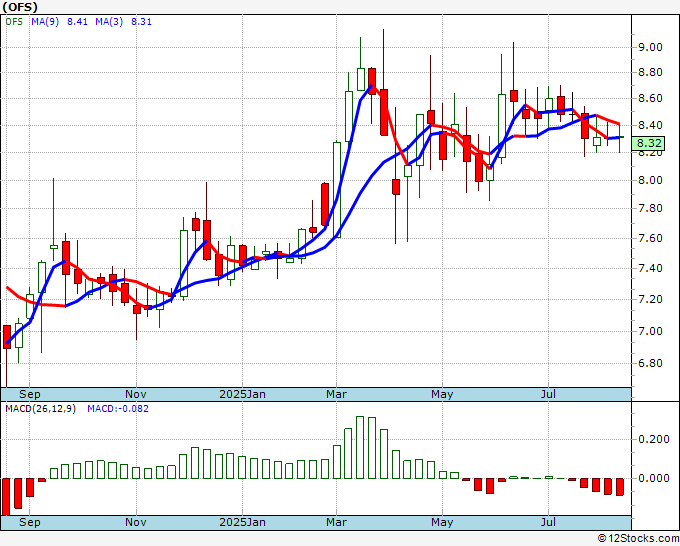Viewport: 680px width, 546px height.
Task: Click the 0.200 MACD axis label
Action: click(x=654, y=439)
